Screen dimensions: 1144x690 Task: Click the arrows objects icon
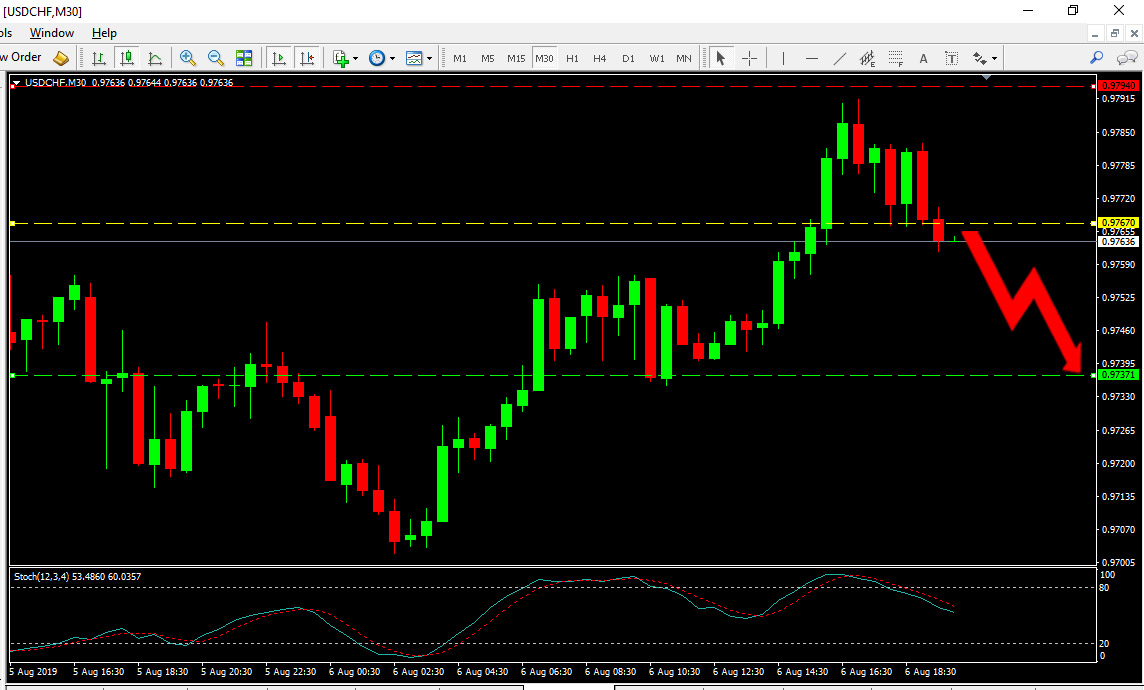(x=980, y=58)
